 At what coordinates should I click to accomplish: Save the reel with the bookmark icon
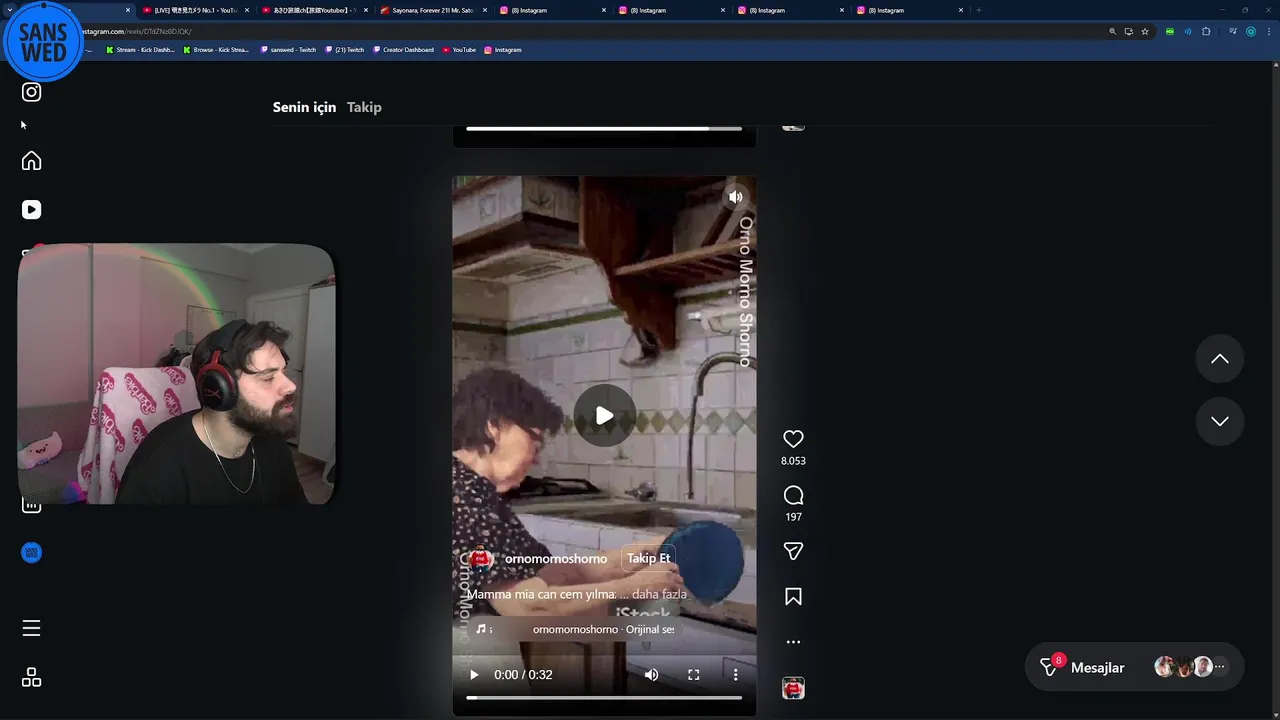(793, 596)
